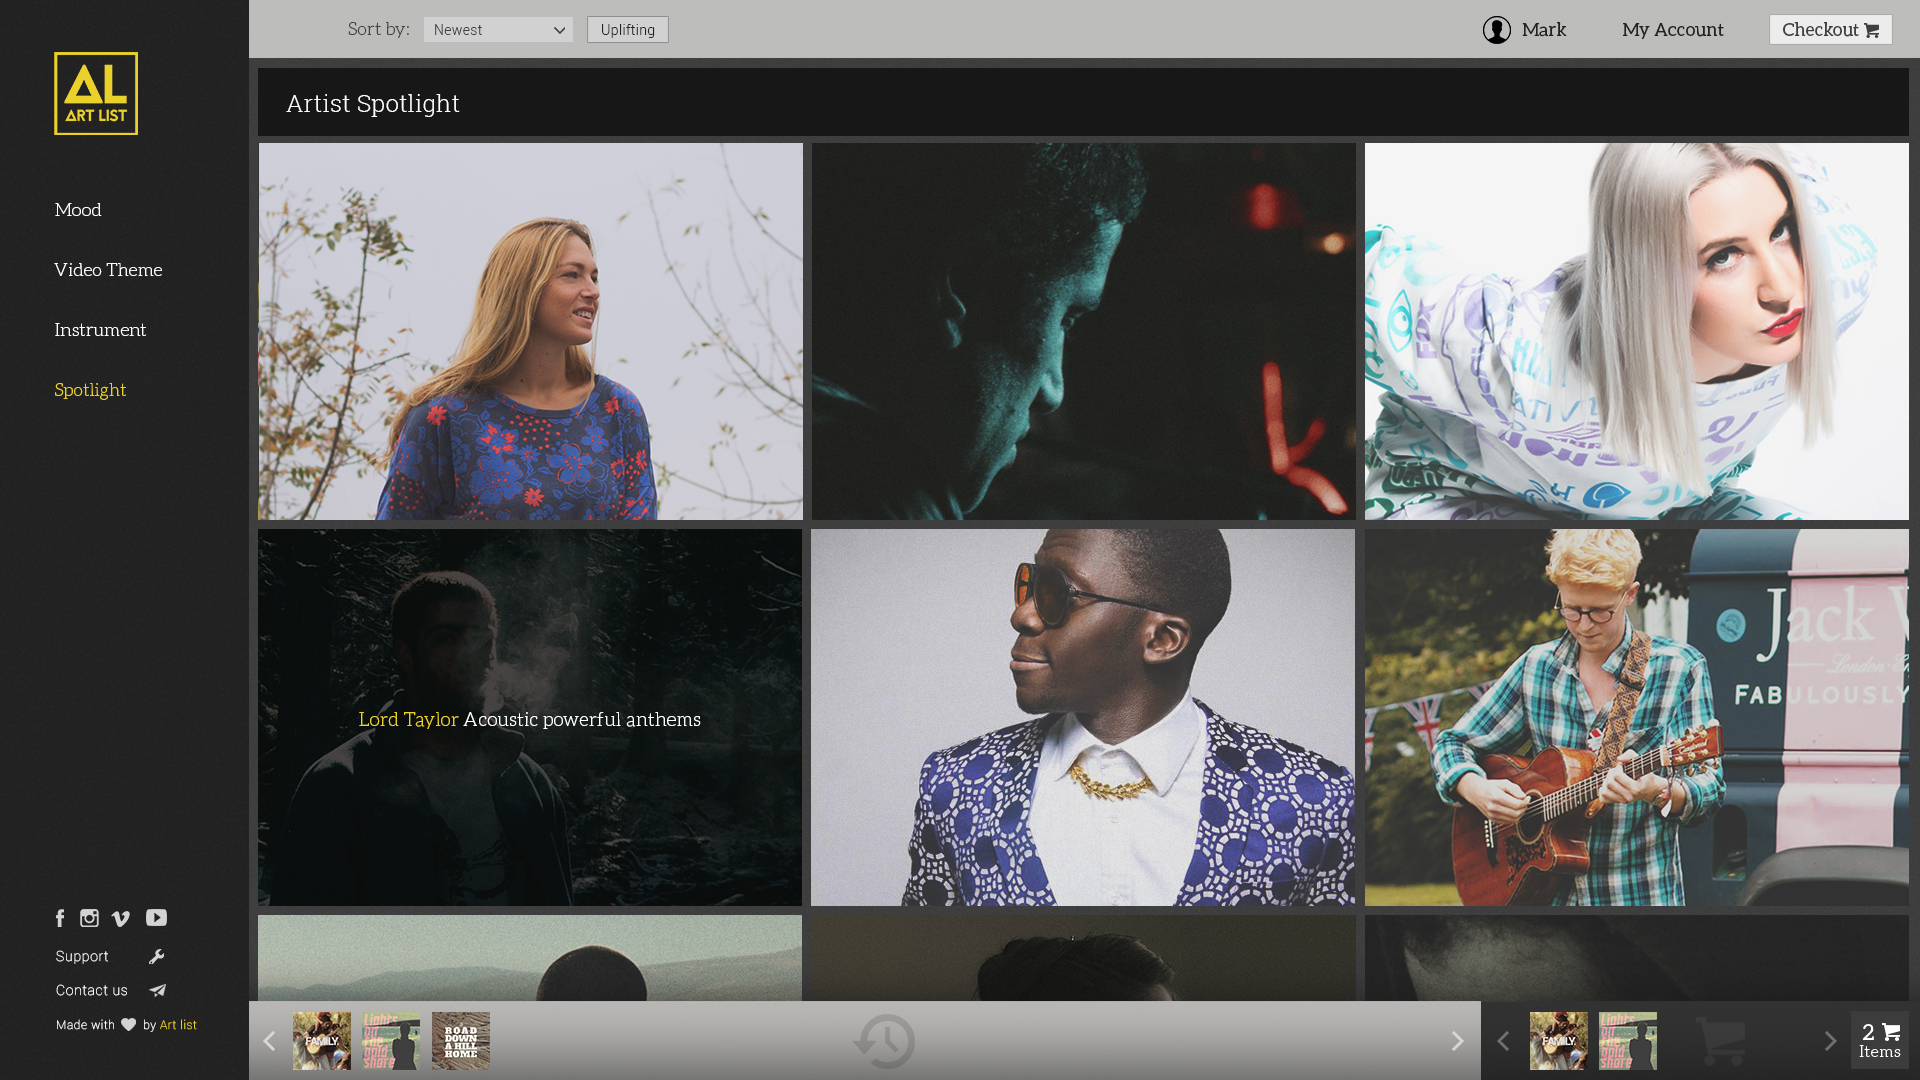The height and width of the screenshot is (1080, 1920).
Task: Open the Vimeo social icon
Action: click(121, 918)
